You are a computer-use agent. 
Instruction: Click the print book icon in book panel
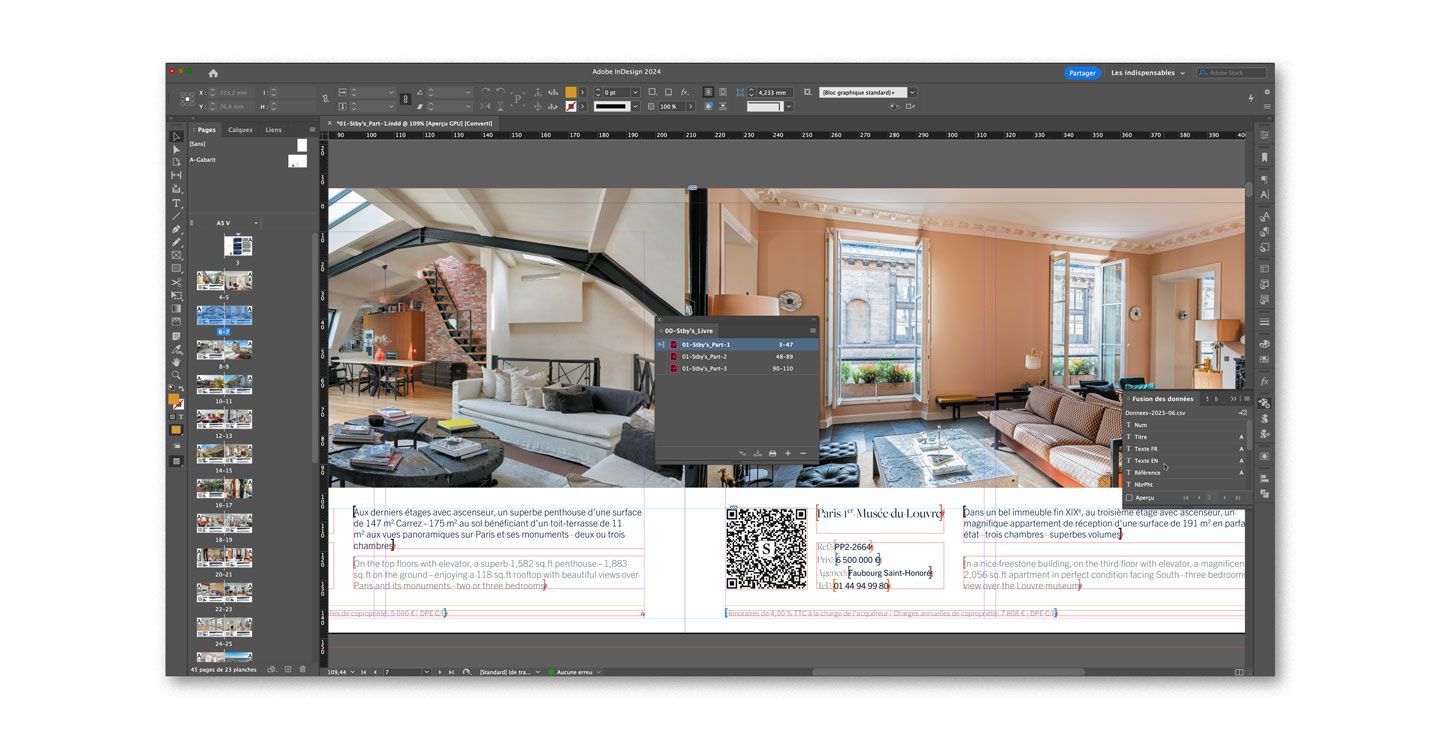772,453
